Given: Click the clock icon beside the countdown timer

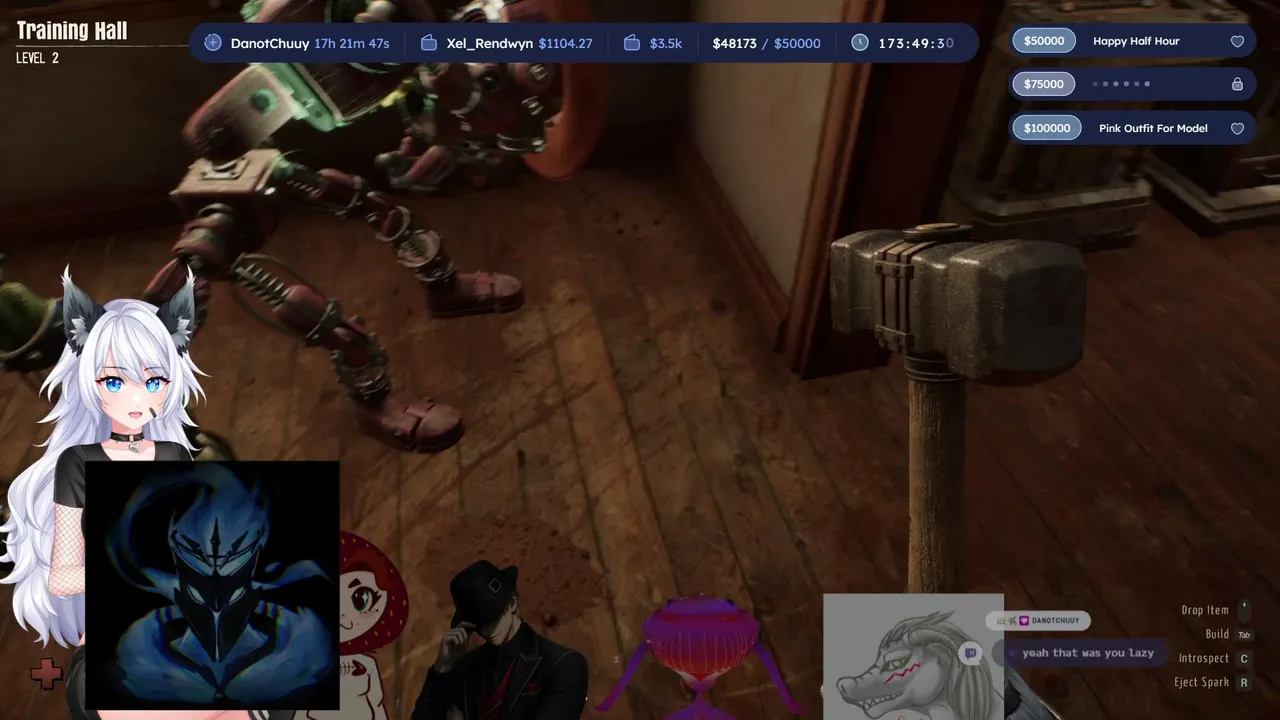Looking at the screenshot, I should tap(860, 43).
